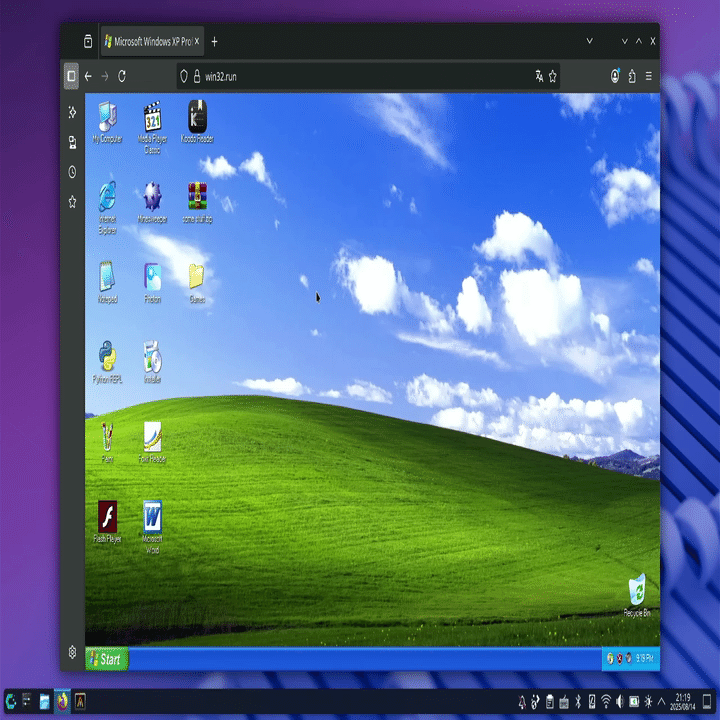
Task: Open the clipboard icon in the system tray
Action: [549, 702]
